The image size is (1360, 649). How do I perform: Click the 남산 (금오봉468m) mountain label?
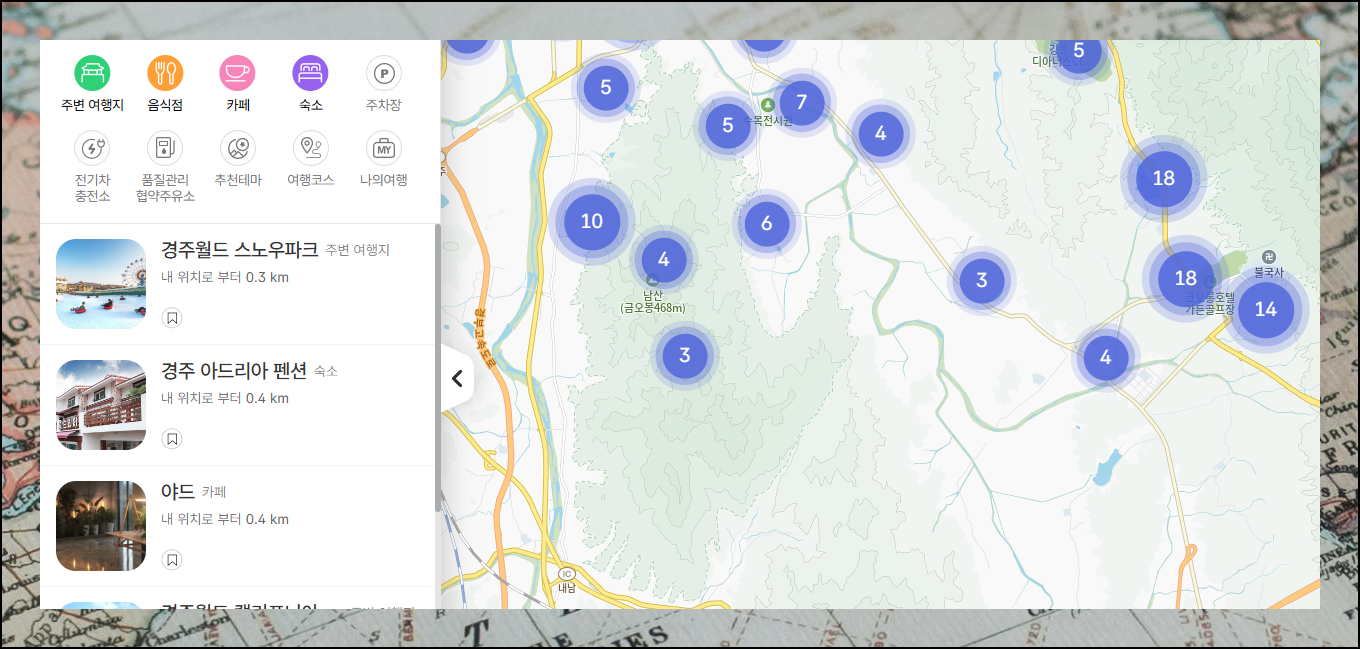653,301
